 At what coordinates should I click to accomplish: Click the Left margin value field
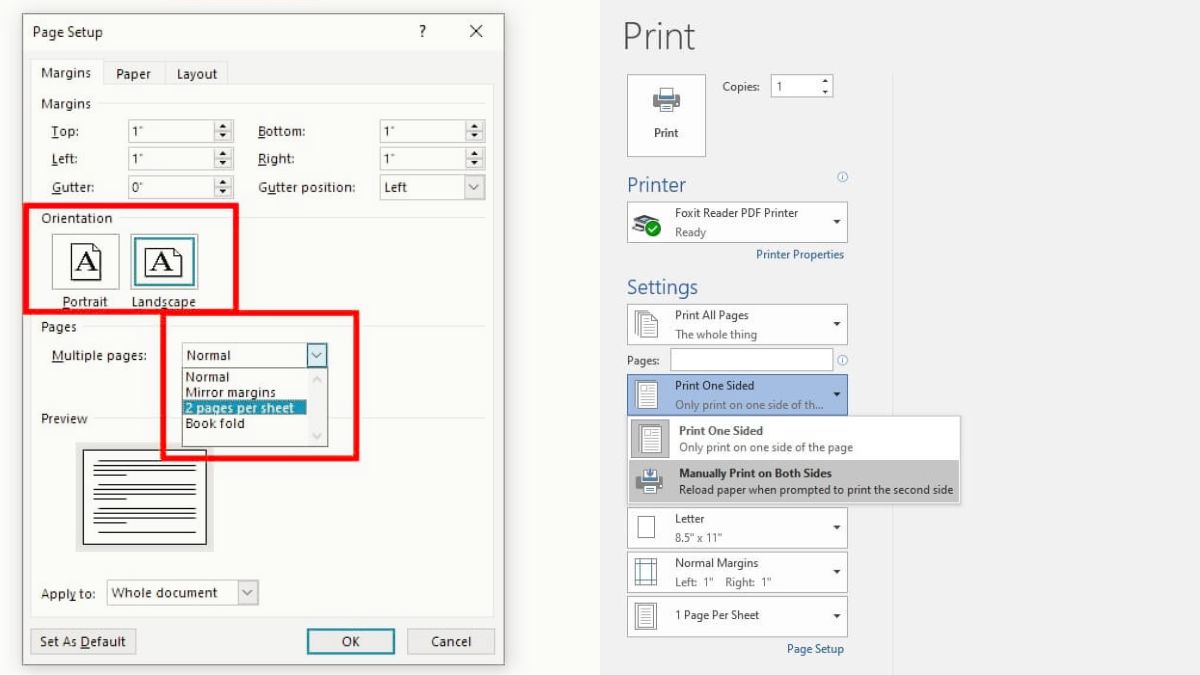(x=171, y=159)
